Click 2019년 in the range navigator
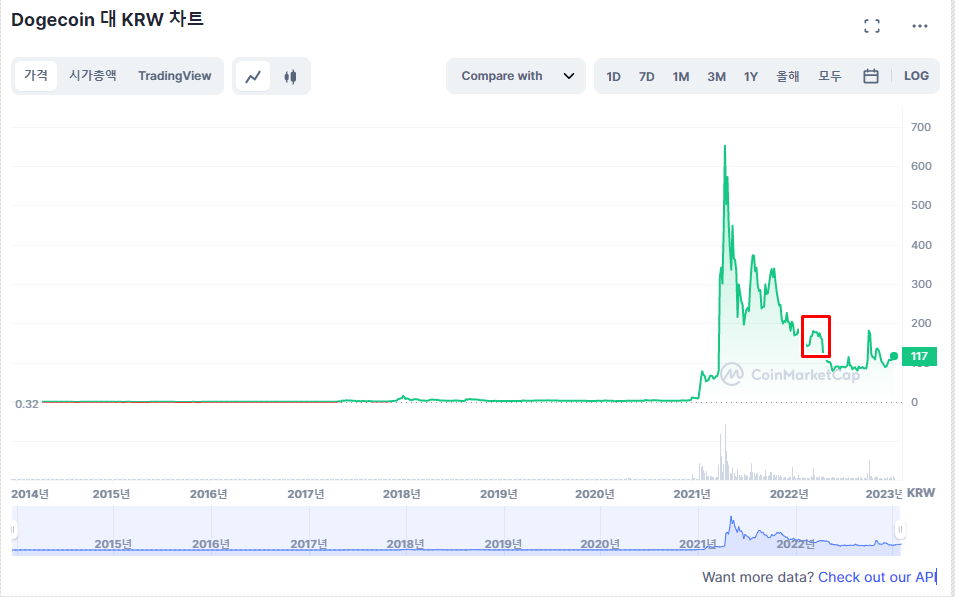955x597 pixels. 503,543
